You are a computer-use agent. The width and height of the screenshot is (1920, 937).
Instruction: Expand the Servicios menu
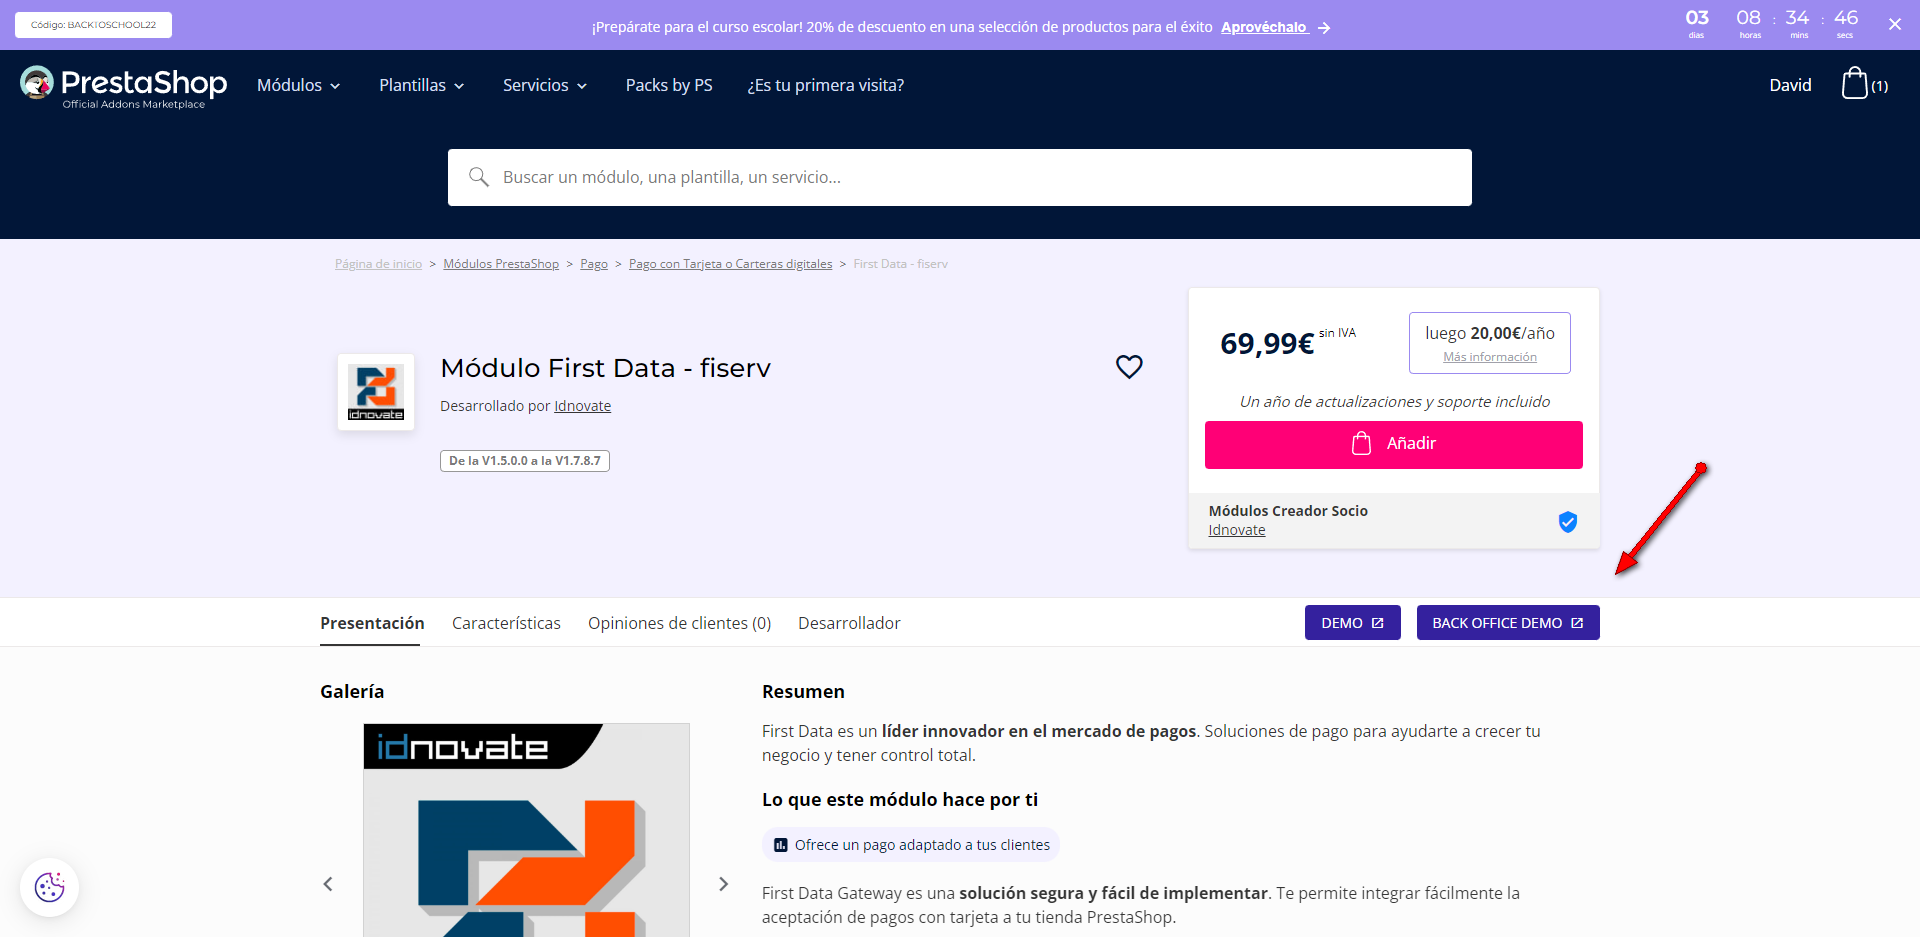(545, 85)
